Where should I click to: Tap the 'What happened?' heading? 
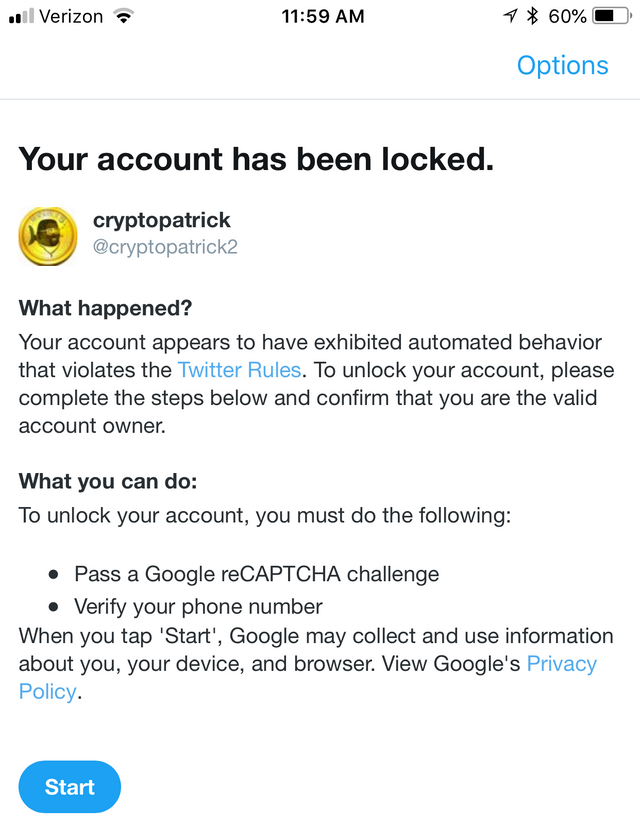point(105,309)
